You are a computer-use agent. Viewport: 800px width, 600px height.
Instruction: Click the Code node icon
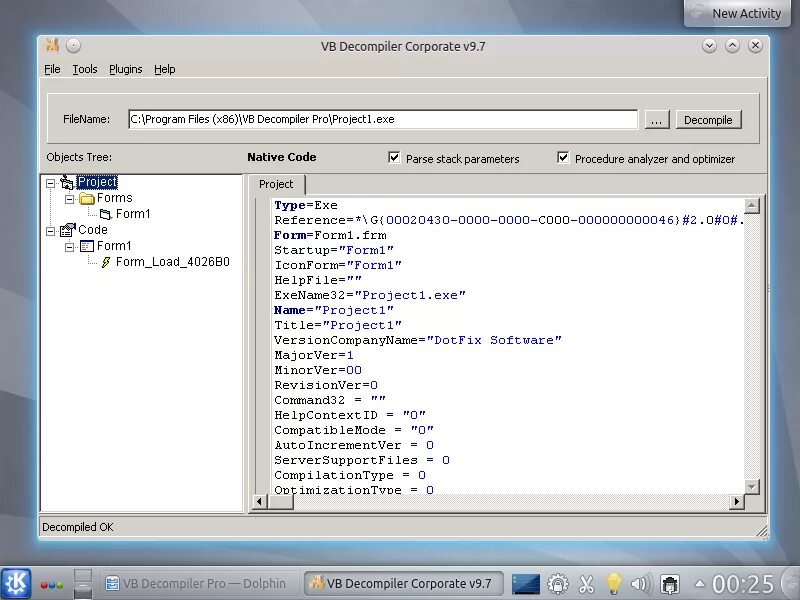point(67,230)
